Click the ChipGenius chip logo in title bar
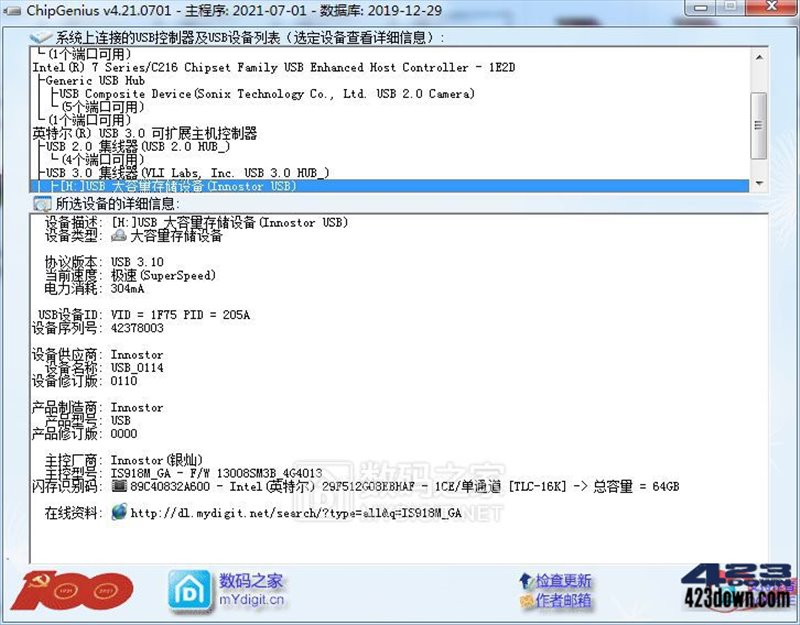800x625 pixels. tap(14, 10)
